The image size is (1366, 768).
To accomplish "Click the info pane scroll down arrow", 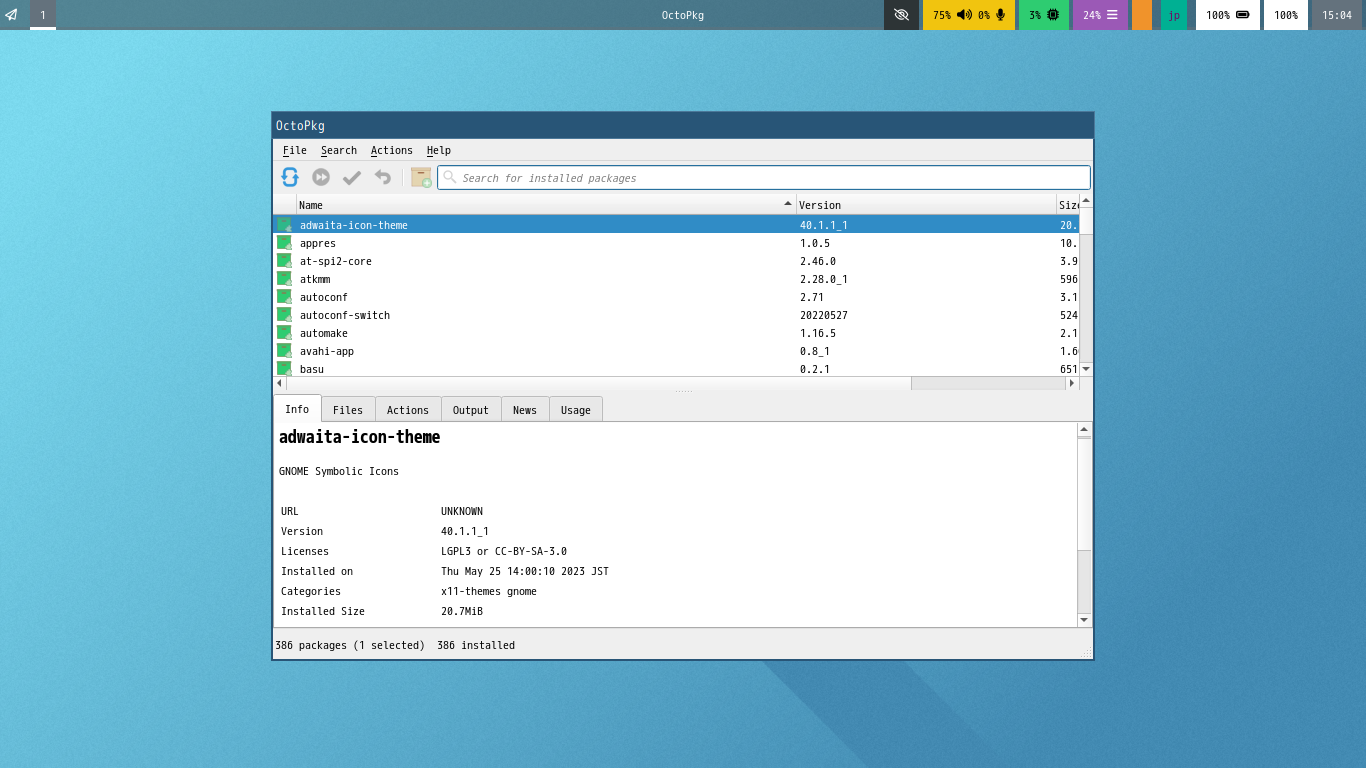I will point(1084,620).
